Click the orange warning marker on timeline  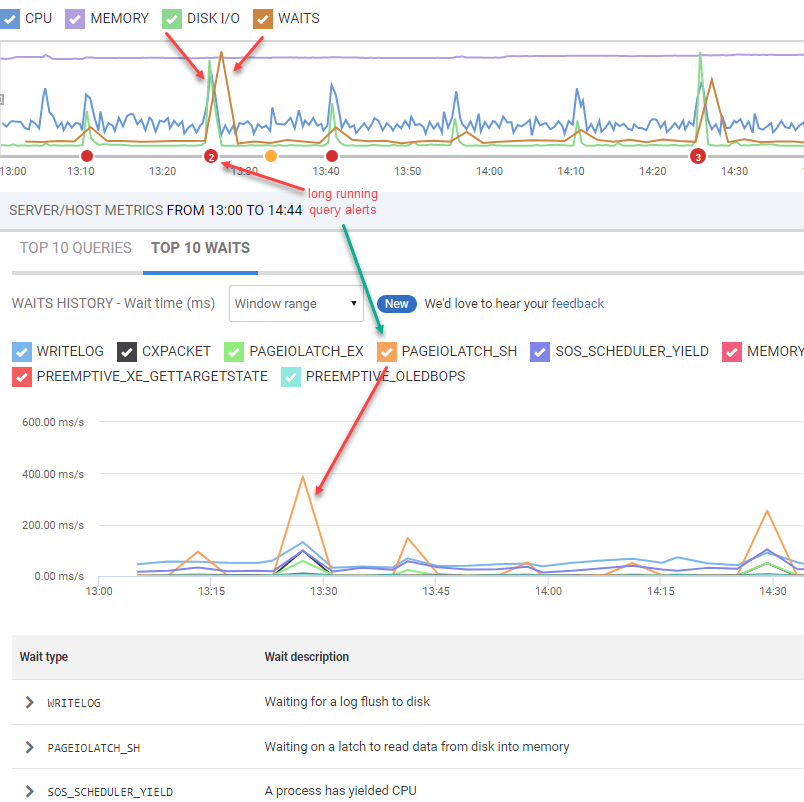tap(271, 156)
